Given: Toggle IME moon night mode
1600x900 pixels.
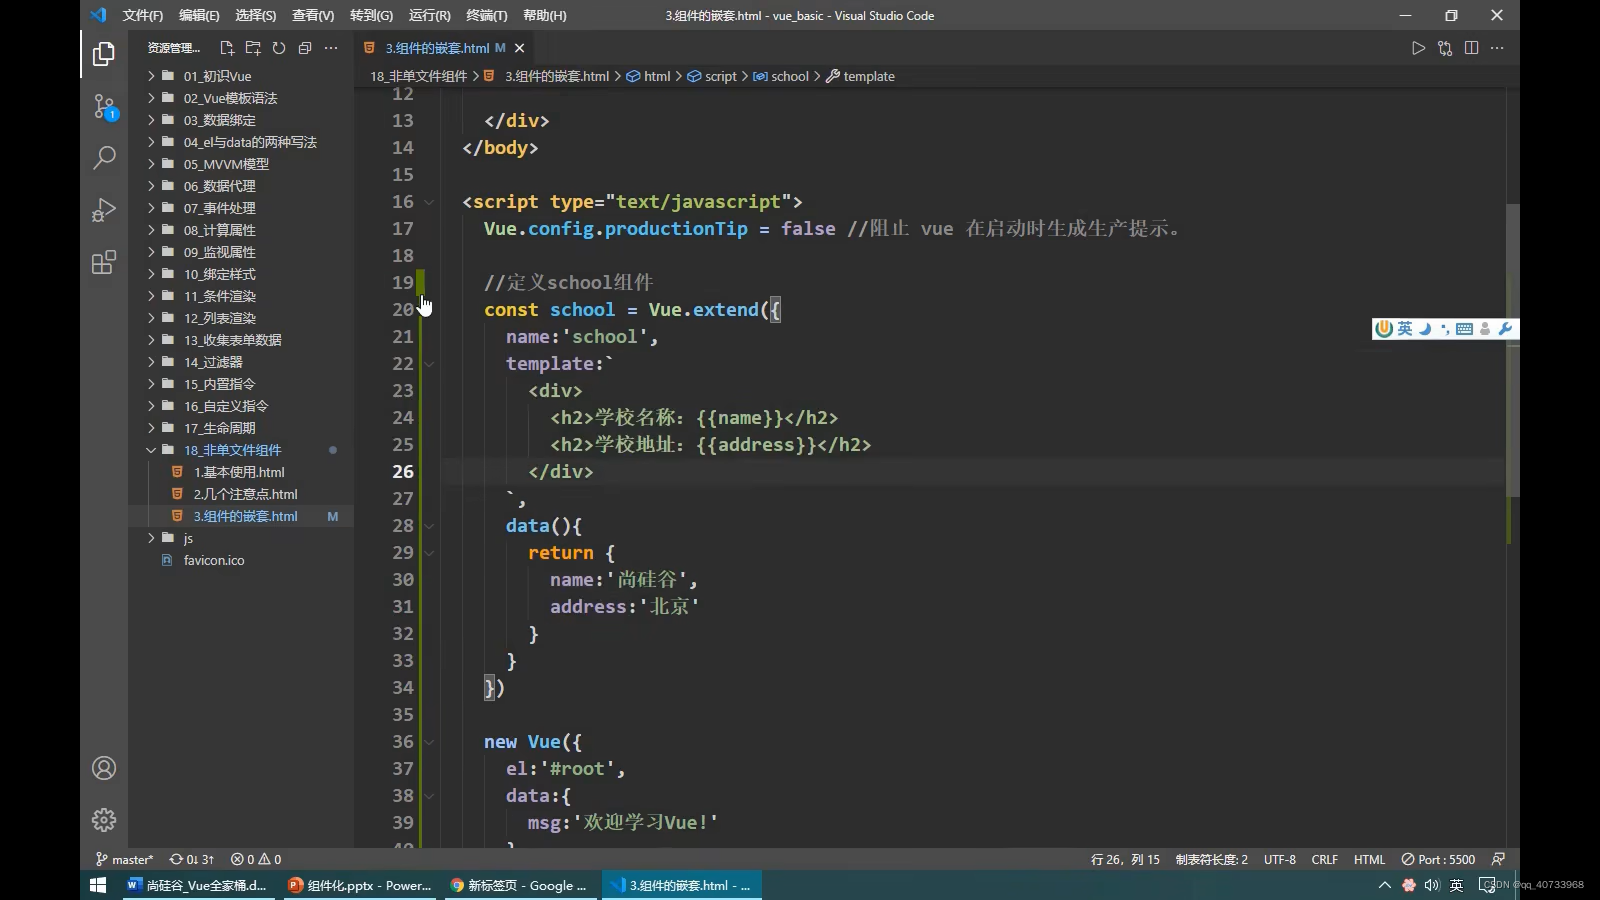Looking at the screenshot, I should [x=1425, y=329].
